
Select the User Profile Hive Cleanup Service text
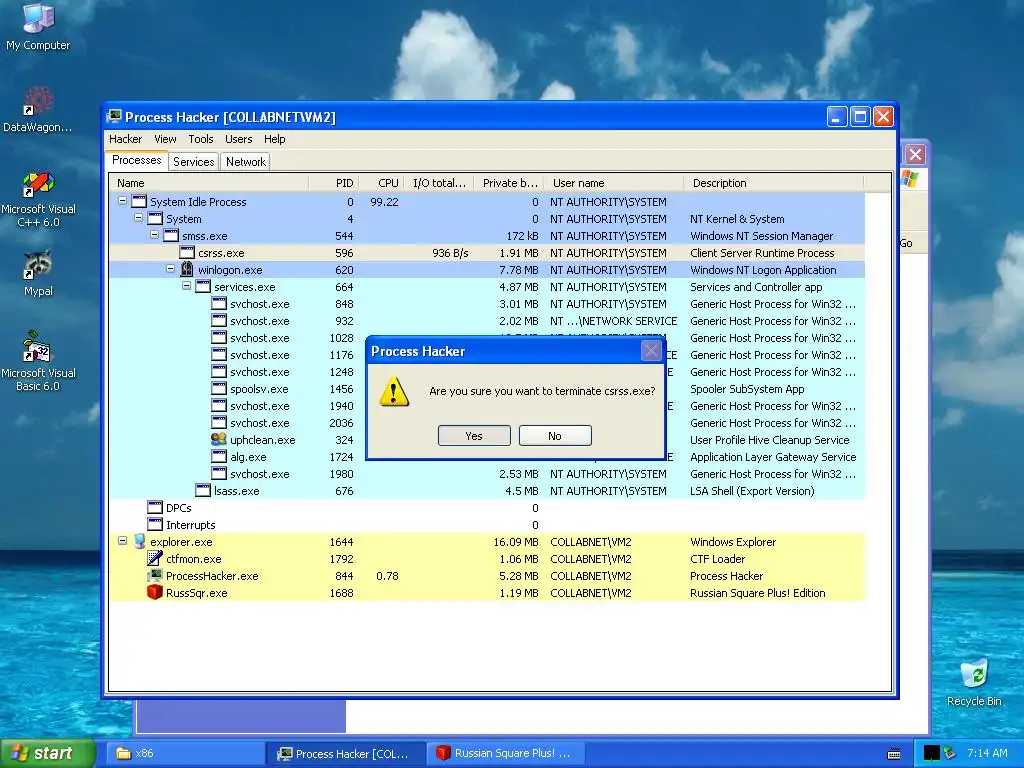click(x=769, y=440)
